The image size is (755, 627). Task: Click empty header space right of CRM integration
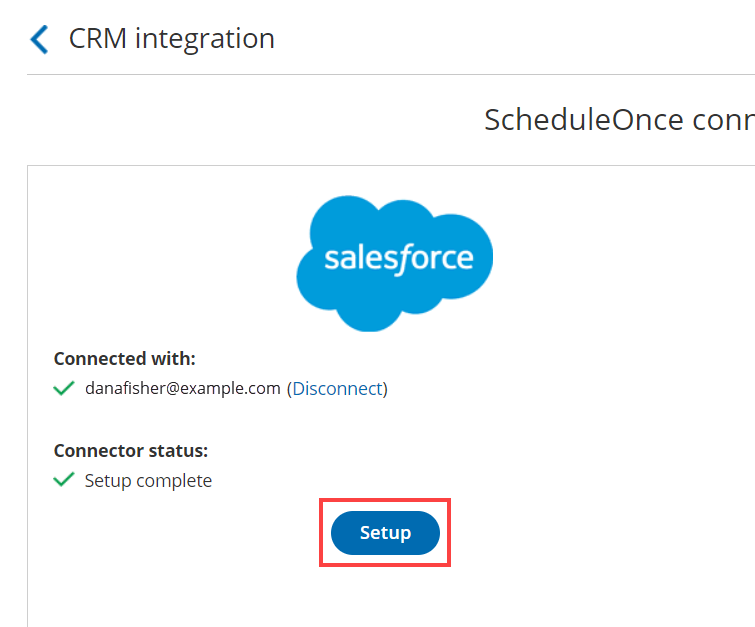coord(520,39)
